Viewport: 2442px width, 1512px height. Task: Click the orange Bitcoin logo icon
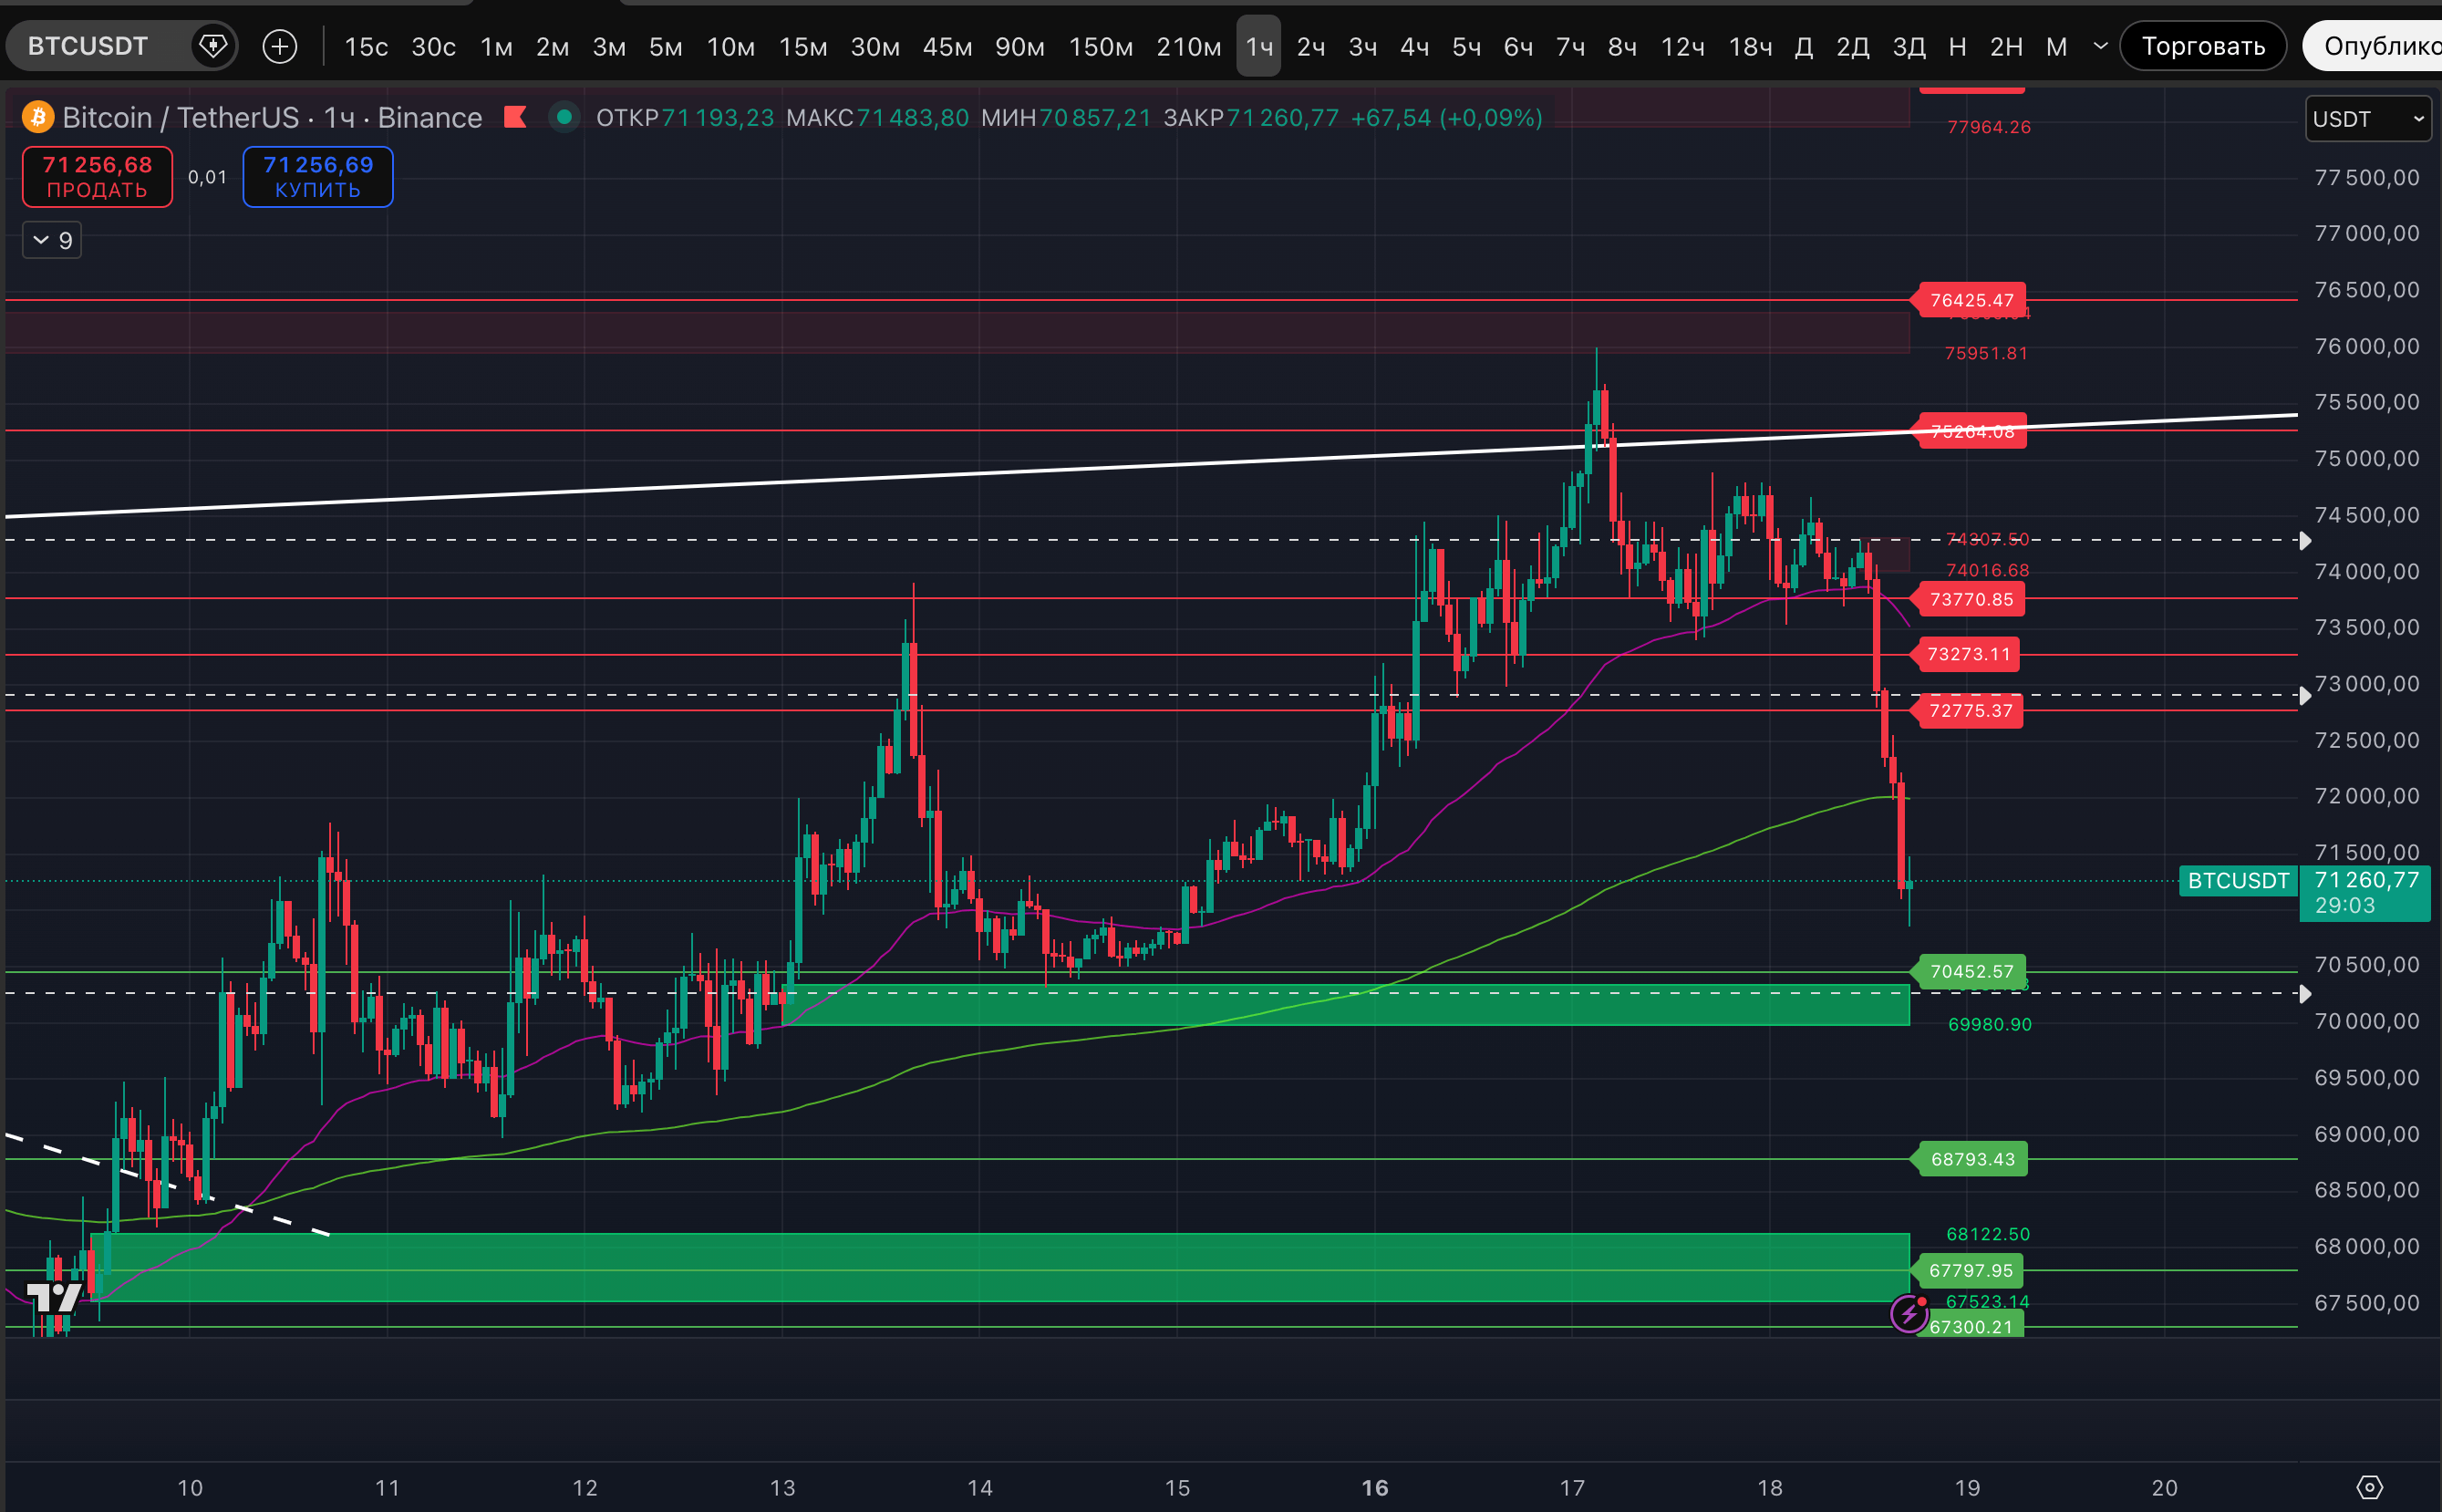pos(38,117)
